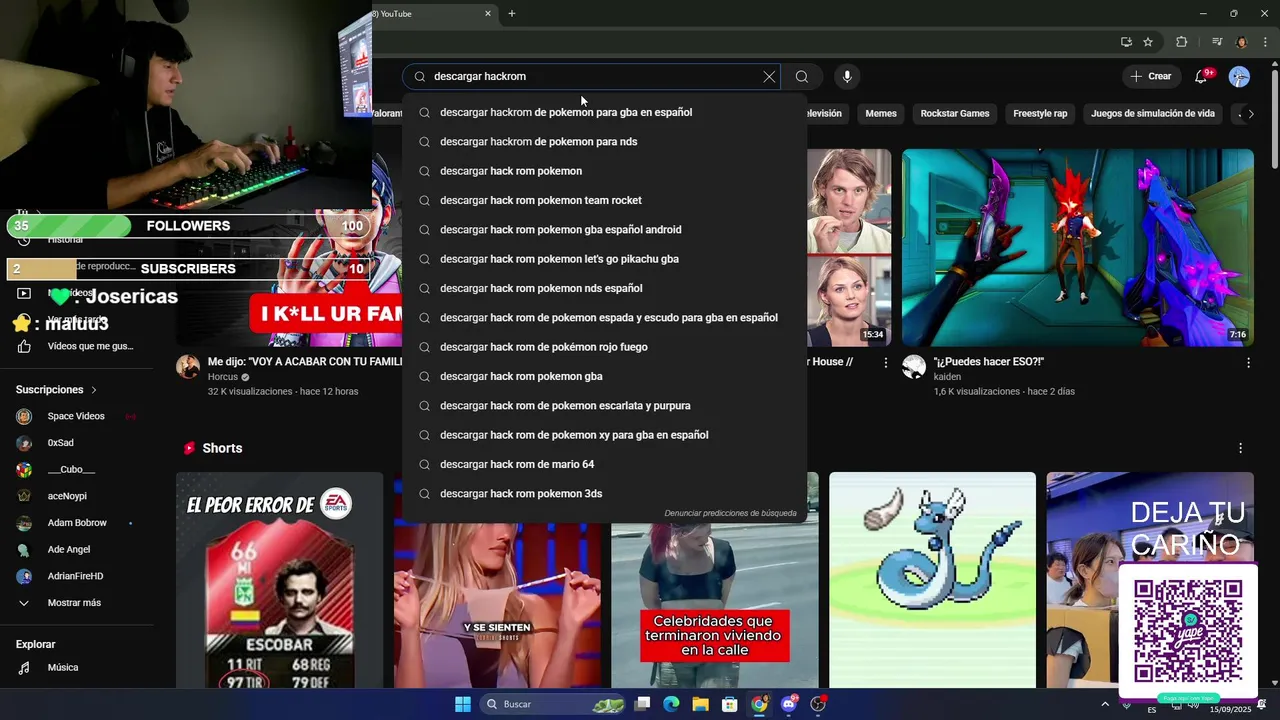Screen dimensions: 1280x720
Task: Open the Música icon in Explorar
Action: pyautogui.click(x=24, y=668)
